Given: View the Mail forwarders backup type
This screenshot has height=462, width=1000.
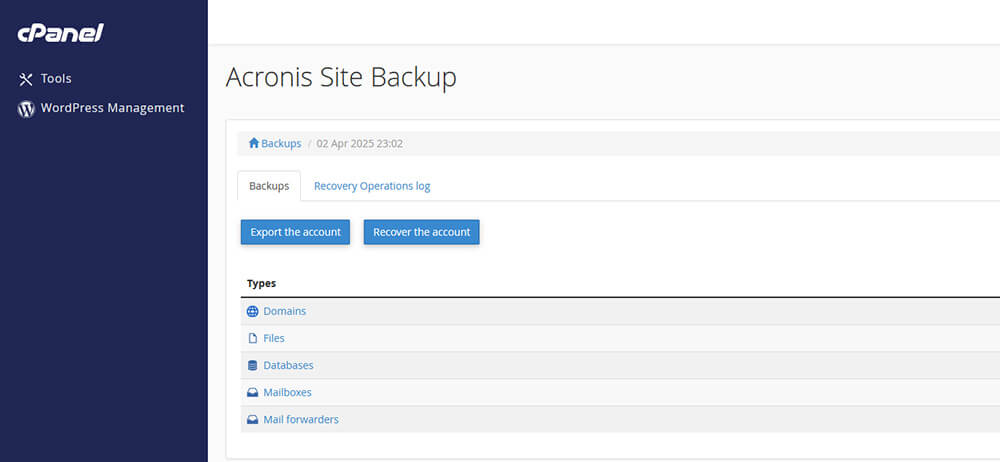Looking at the screenshot, I should pyautogui.click(x=301, y=419).
